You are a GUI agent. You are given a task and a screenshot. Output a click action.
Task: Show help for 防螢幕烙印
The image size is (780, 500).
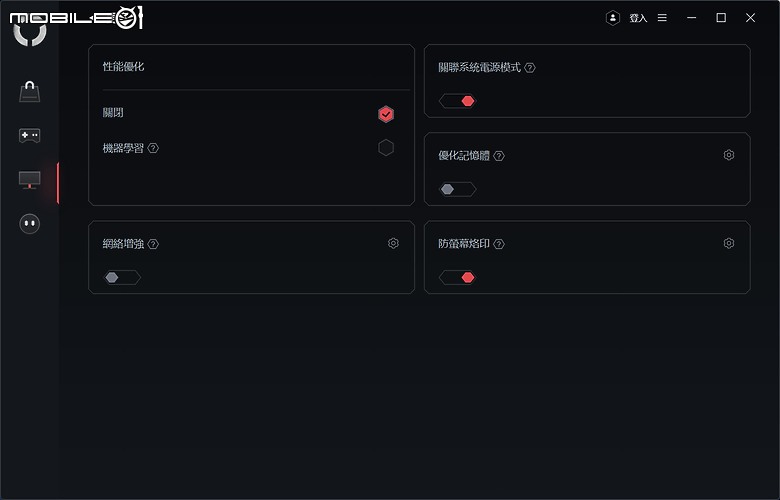(x=499, y=244)
